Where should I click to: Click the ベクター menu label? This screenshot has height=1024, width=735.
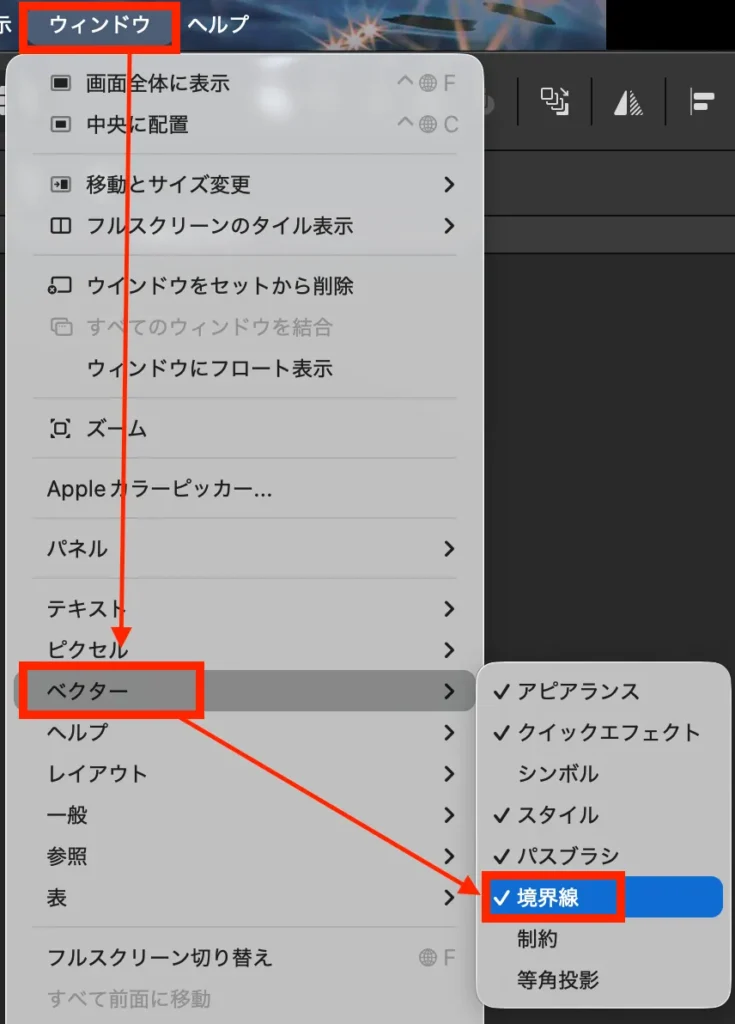(87, 691)
